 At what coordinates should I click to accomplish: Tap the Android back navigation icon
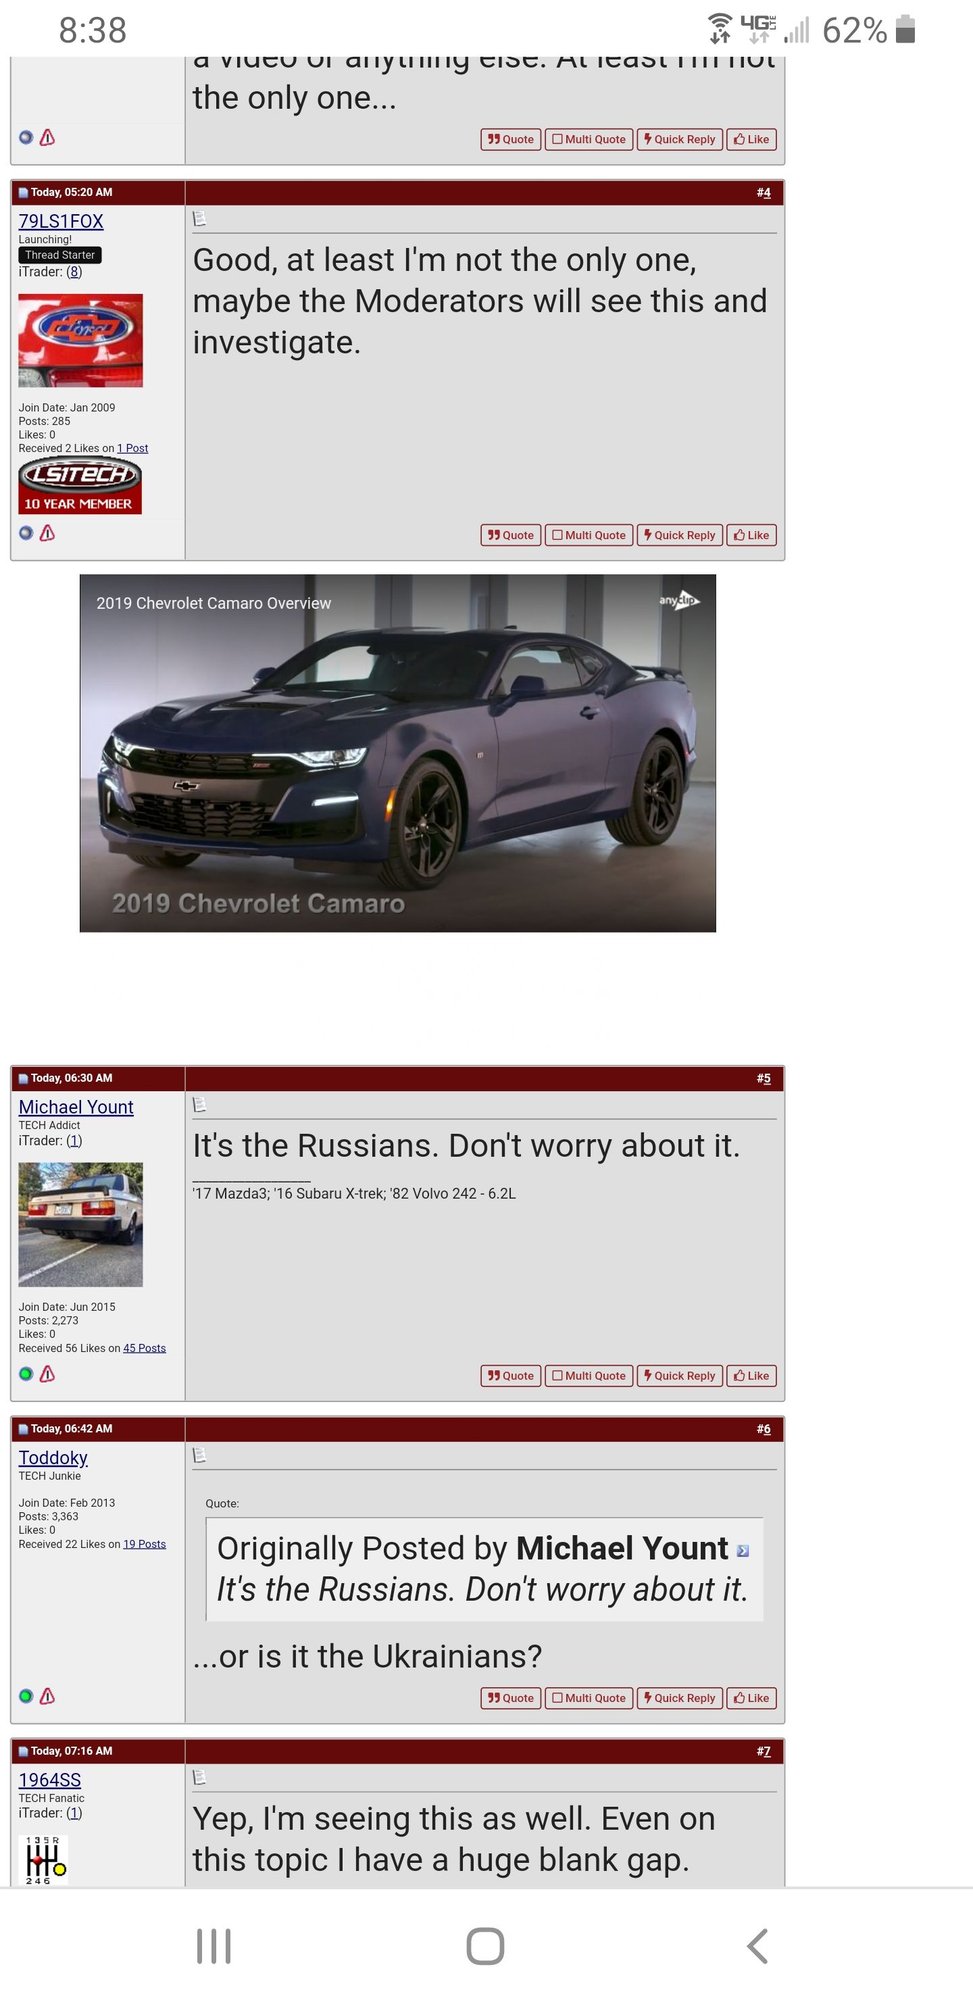point(757,1946)
